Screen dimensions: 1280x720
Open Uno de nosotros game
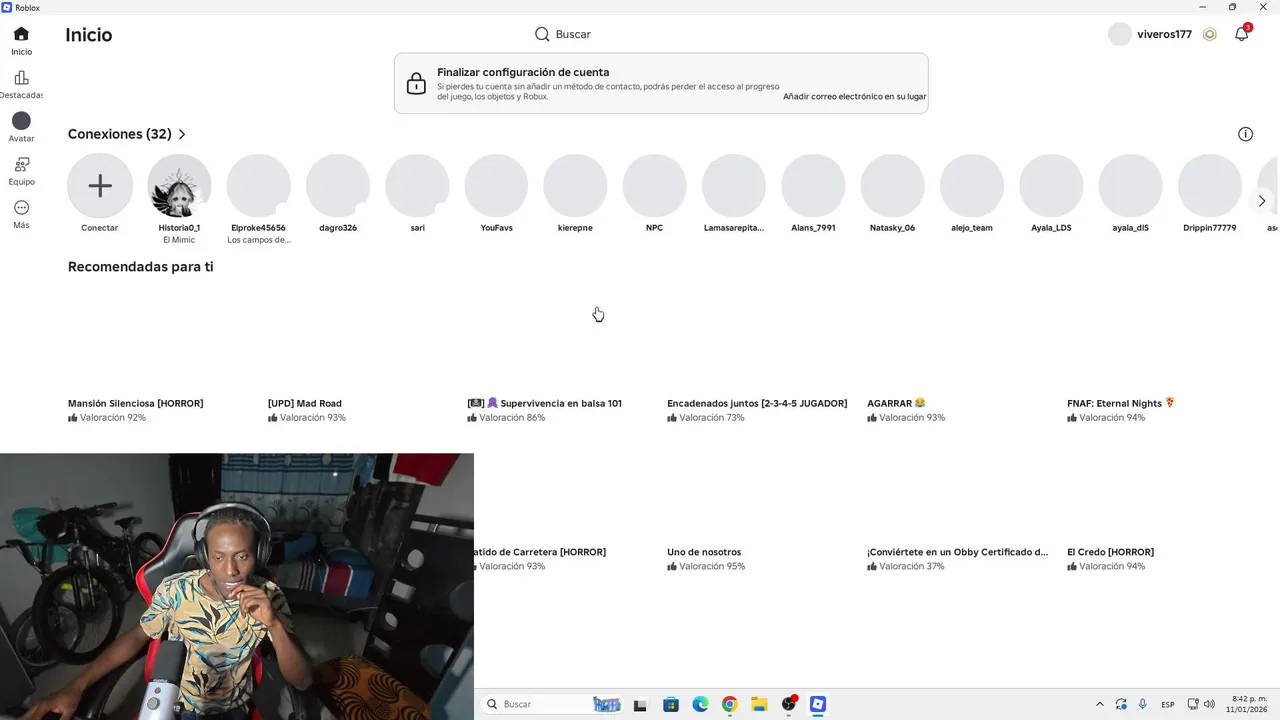click(x=704, y=552)
